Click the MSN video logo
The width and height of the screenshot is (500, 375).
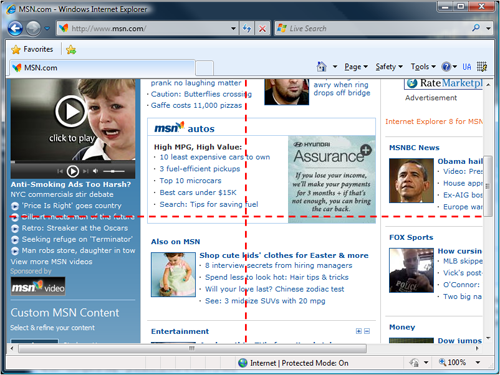(x=38, y=286)
